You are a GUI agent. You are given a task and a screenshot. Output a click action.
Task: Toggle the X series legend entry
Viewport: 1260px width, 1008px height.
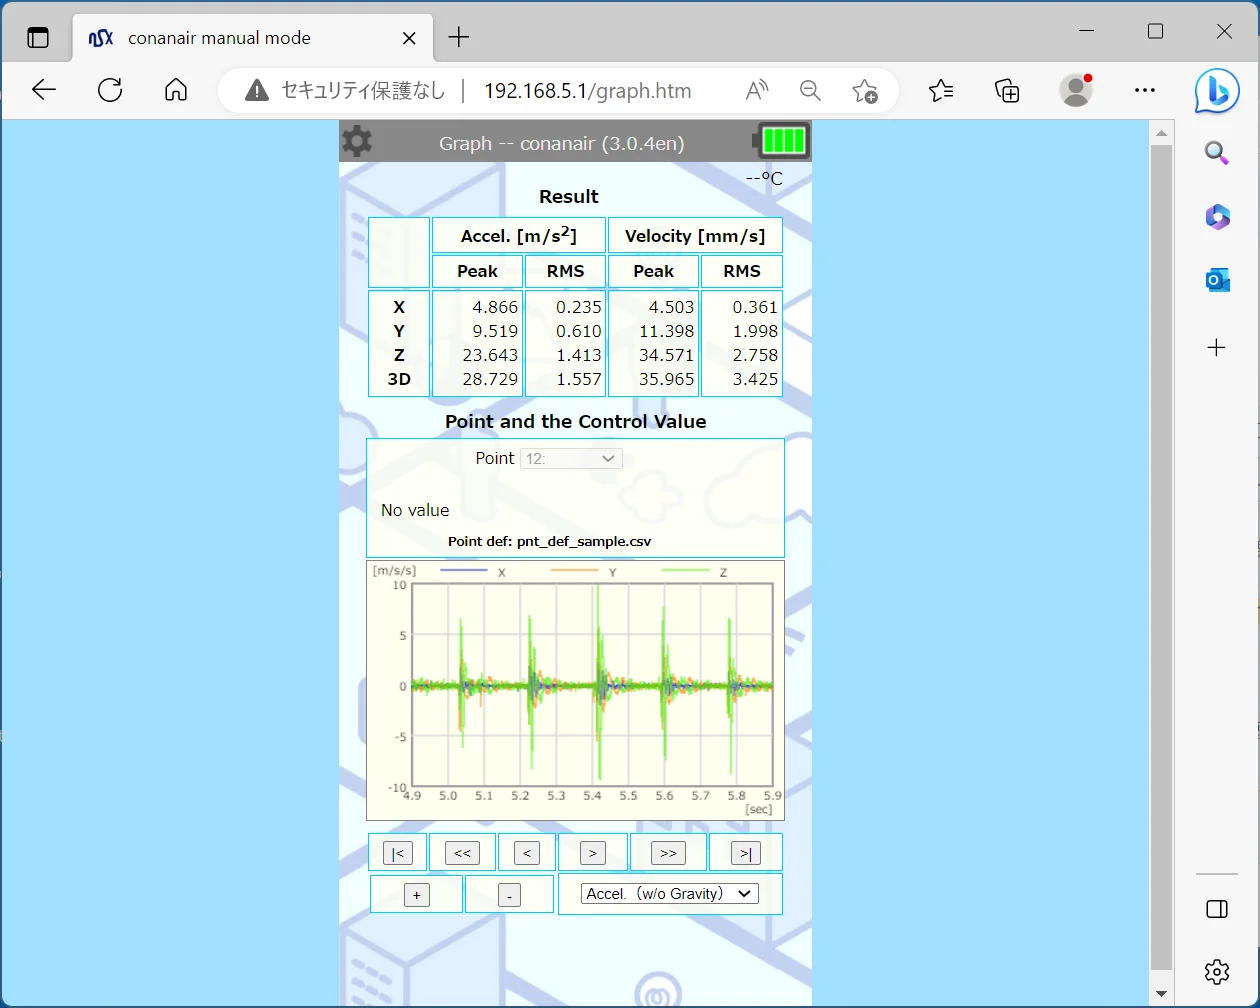click(x=473, y=572)
